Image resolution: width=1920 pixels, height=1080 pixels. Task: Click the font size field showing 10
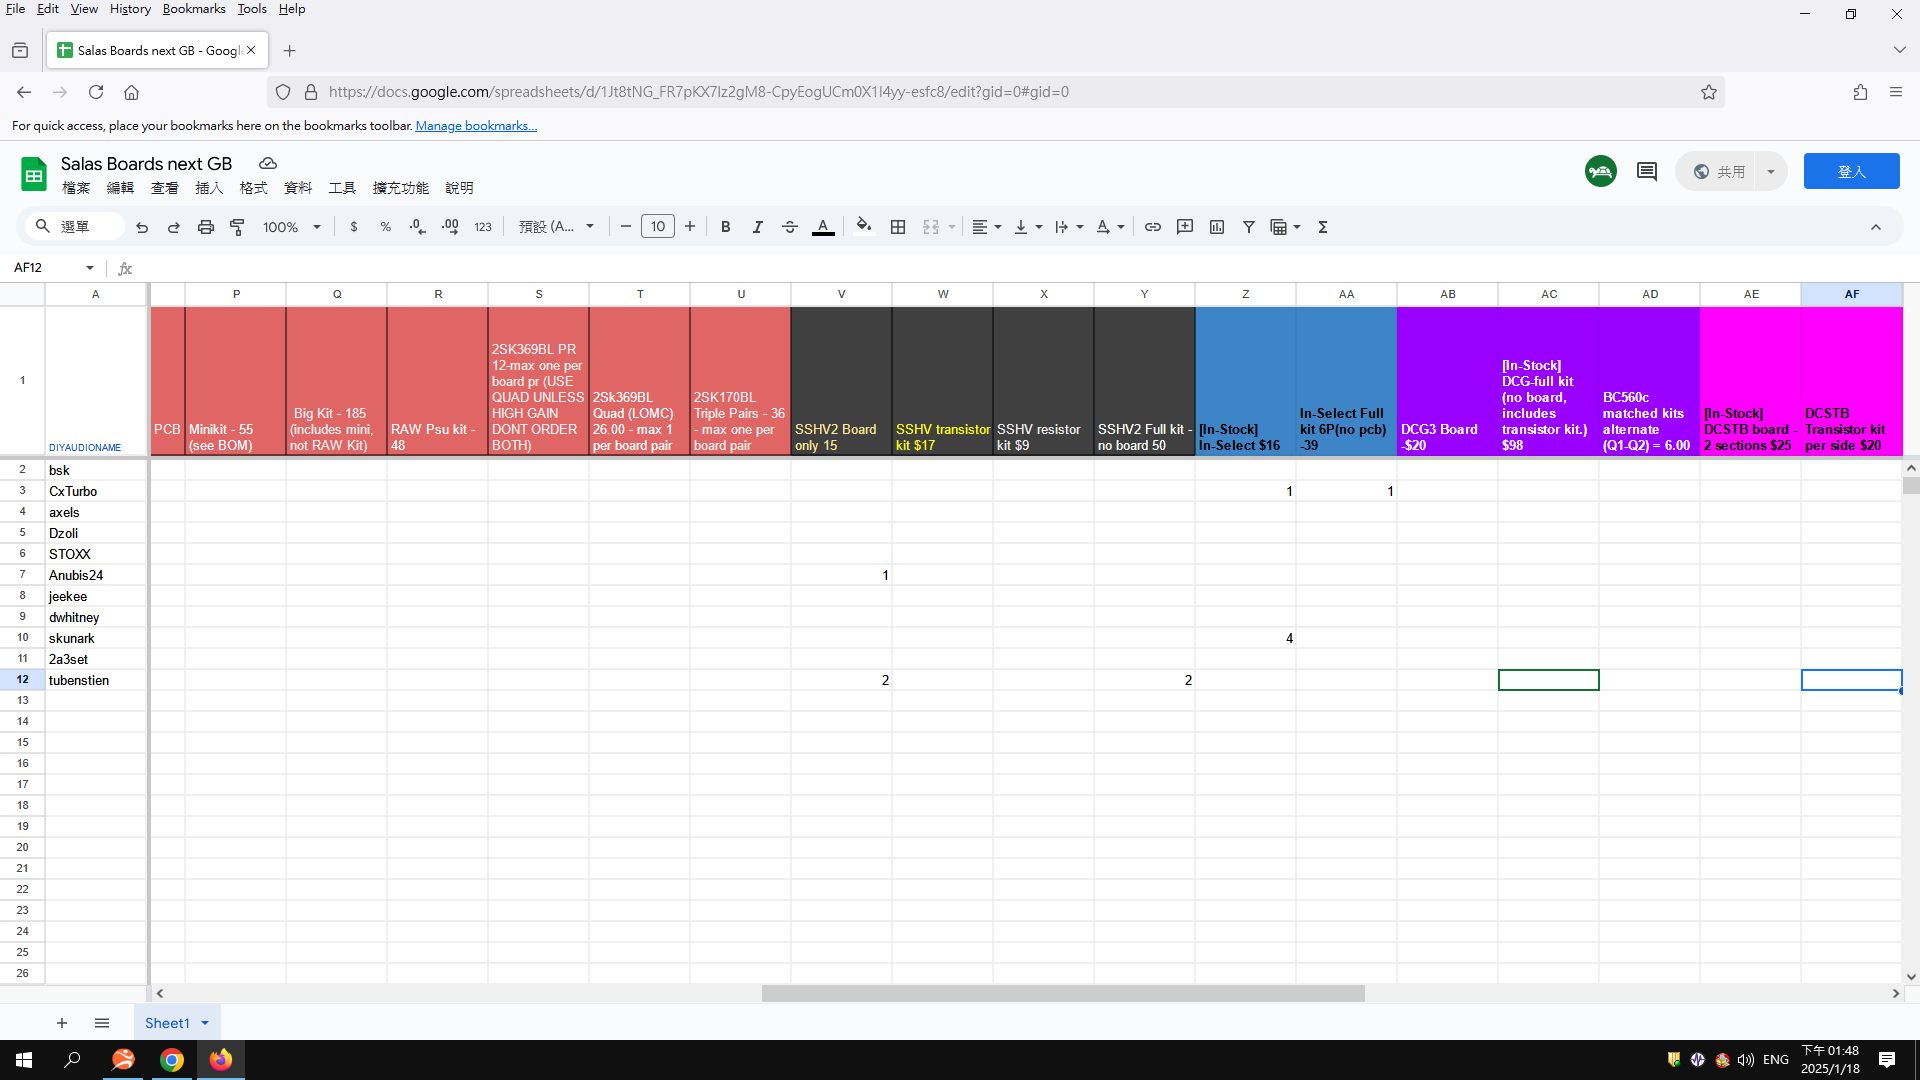point(658,227)
